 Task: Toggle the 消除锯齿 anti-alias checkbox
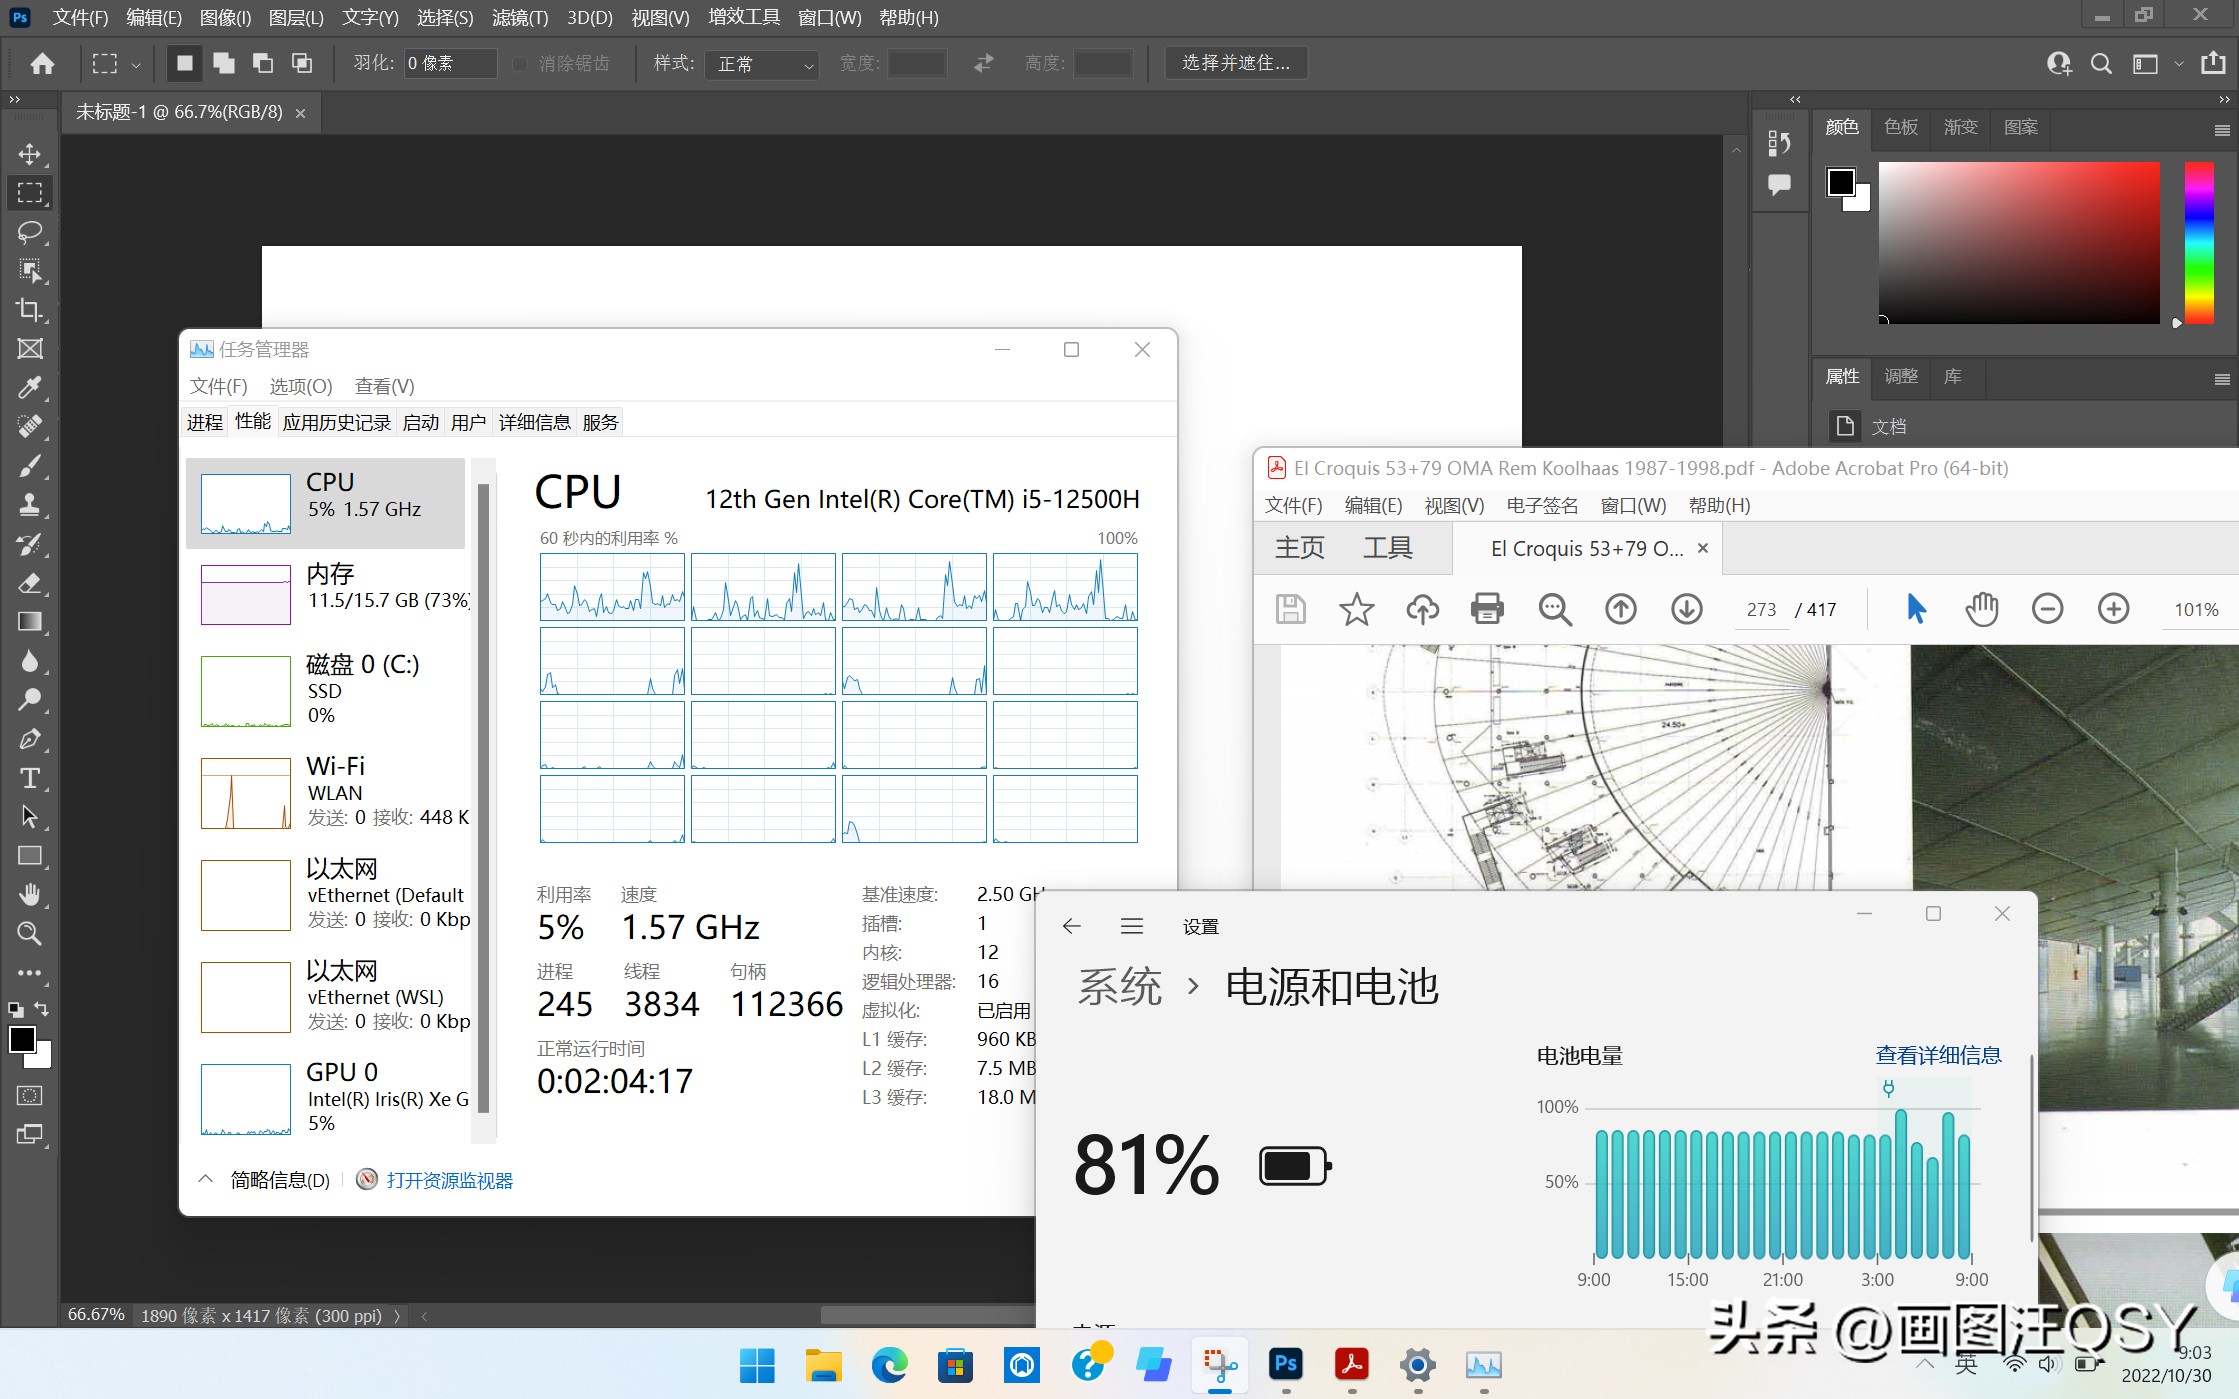[520, 64]
